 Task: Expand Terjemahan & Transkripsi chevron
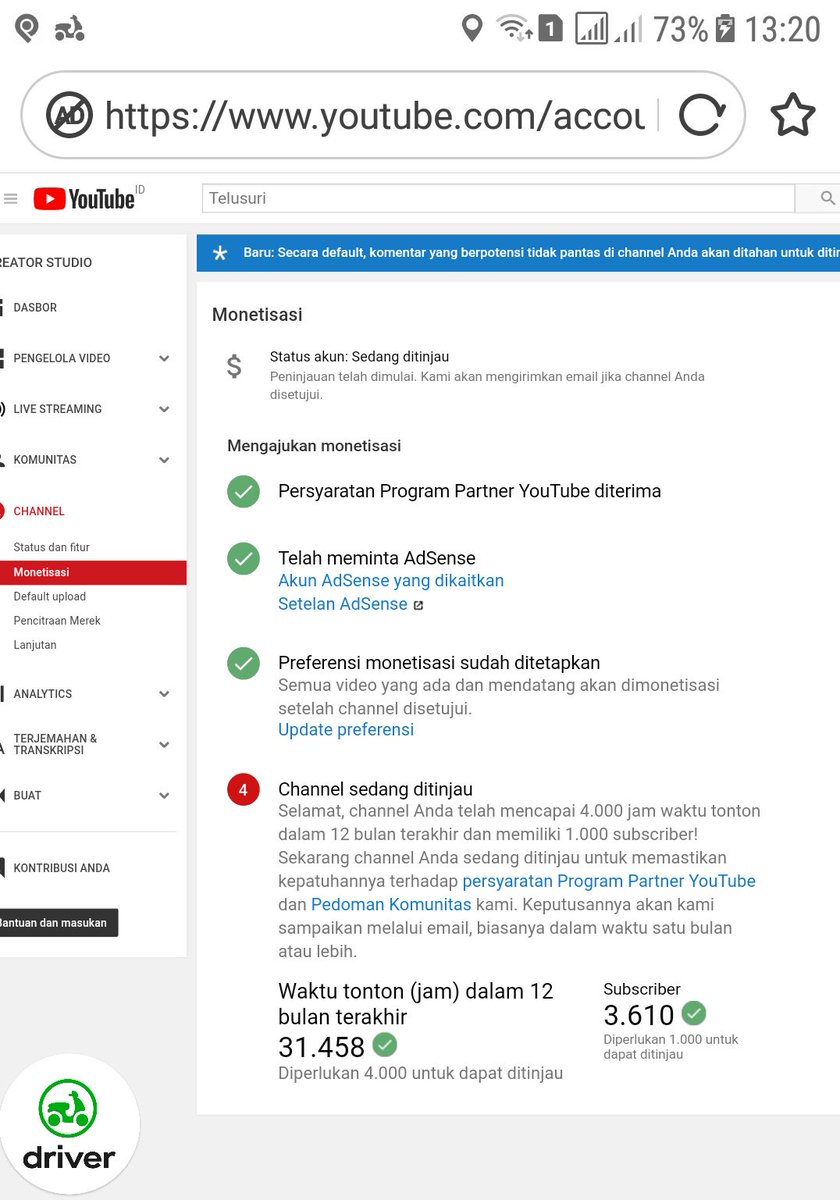(164, 745)
